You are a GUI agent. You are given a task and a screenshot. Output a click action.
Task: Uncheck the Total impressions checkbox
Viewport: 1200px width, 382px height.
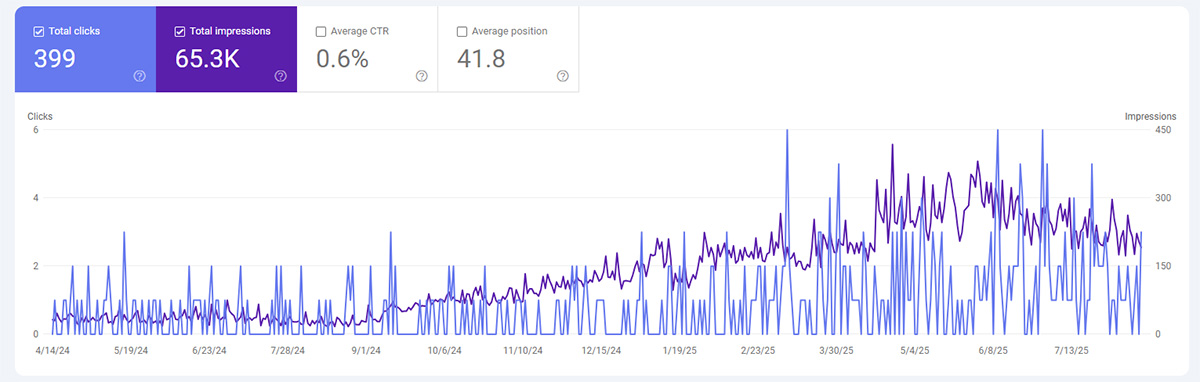click(x=180, y=31)
